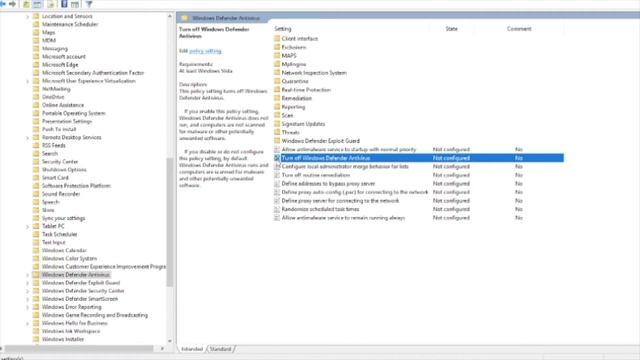Image resolution: width=640 pixels, height=360 pixels.
Task: Click policy icon for Define addresses to bypass proxy
Action: point(277,184)
